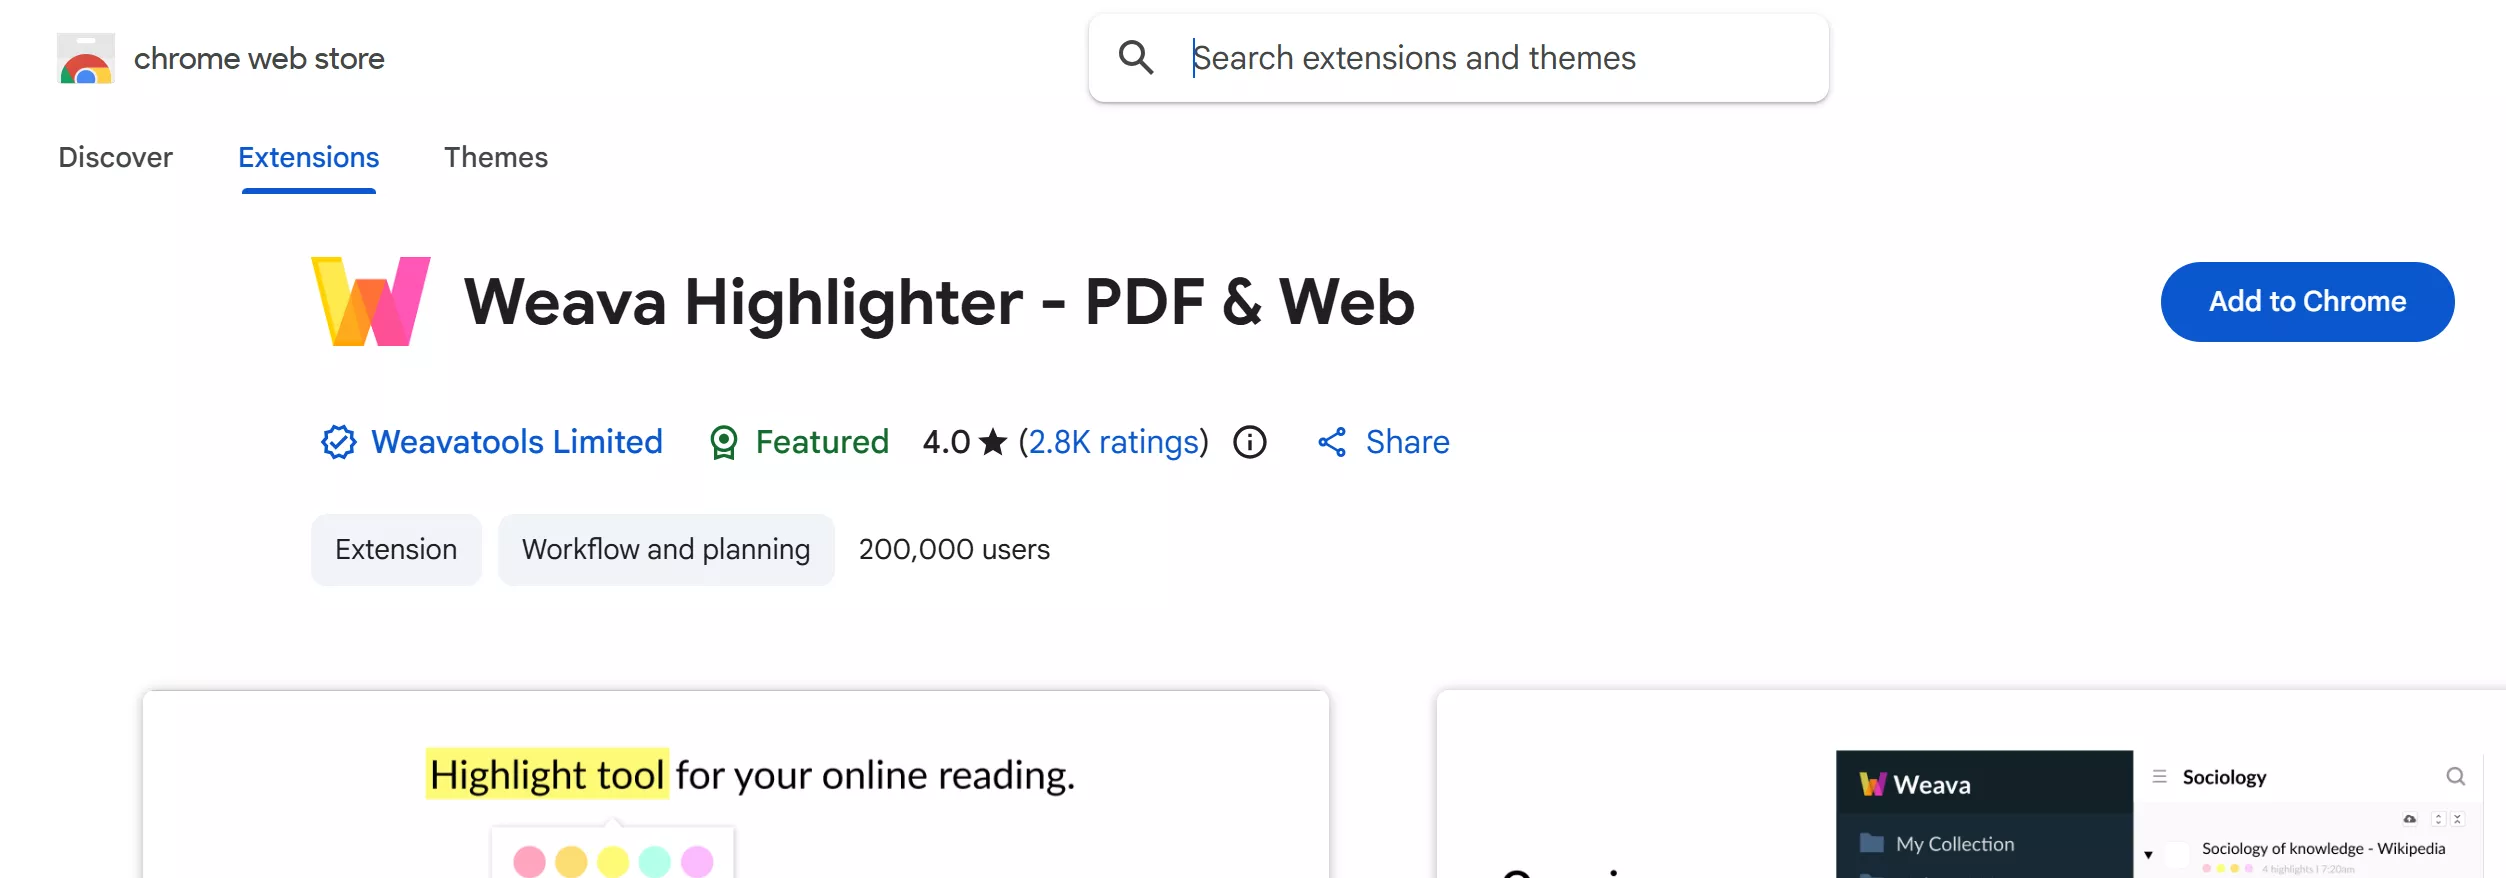
Task: Click the verified publisher badge icon
Action: (338, 442)
